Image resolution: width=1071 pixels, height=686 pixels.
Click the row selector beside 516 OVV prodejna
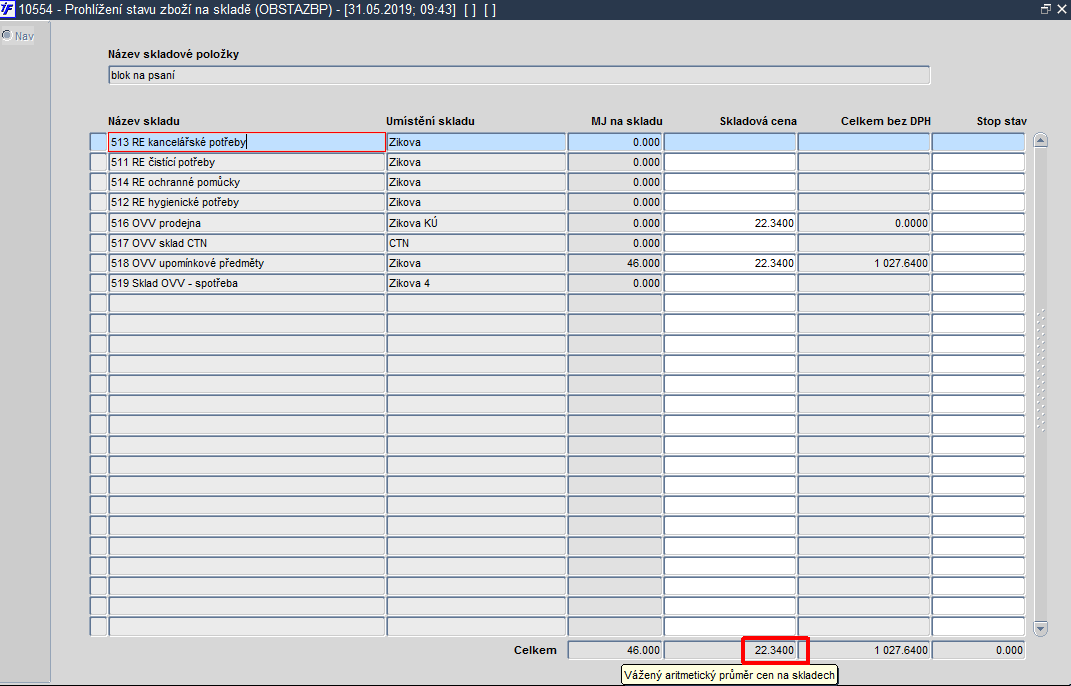pyautogui.click(x=98, y=223)
